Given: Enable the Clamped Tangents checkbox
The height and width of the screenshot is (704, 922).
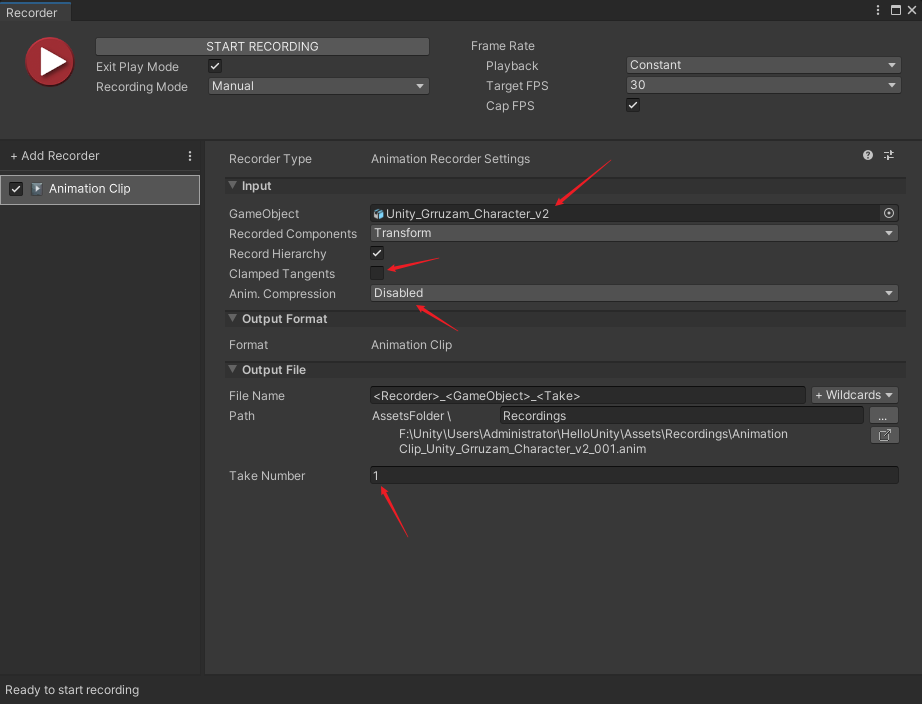Looking at the screenshot, I should tap(377, 273).
